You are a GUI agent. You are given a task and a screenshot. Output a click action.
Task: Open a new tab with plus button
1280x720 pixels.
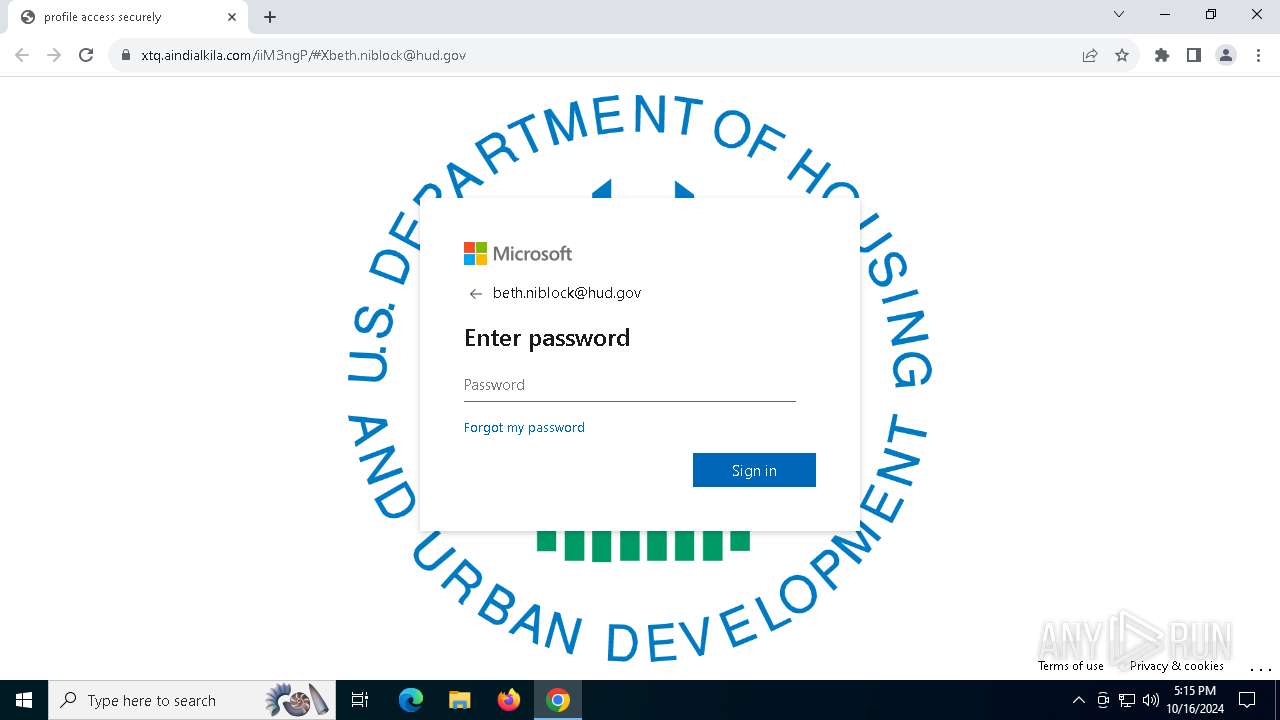point(270,17)
